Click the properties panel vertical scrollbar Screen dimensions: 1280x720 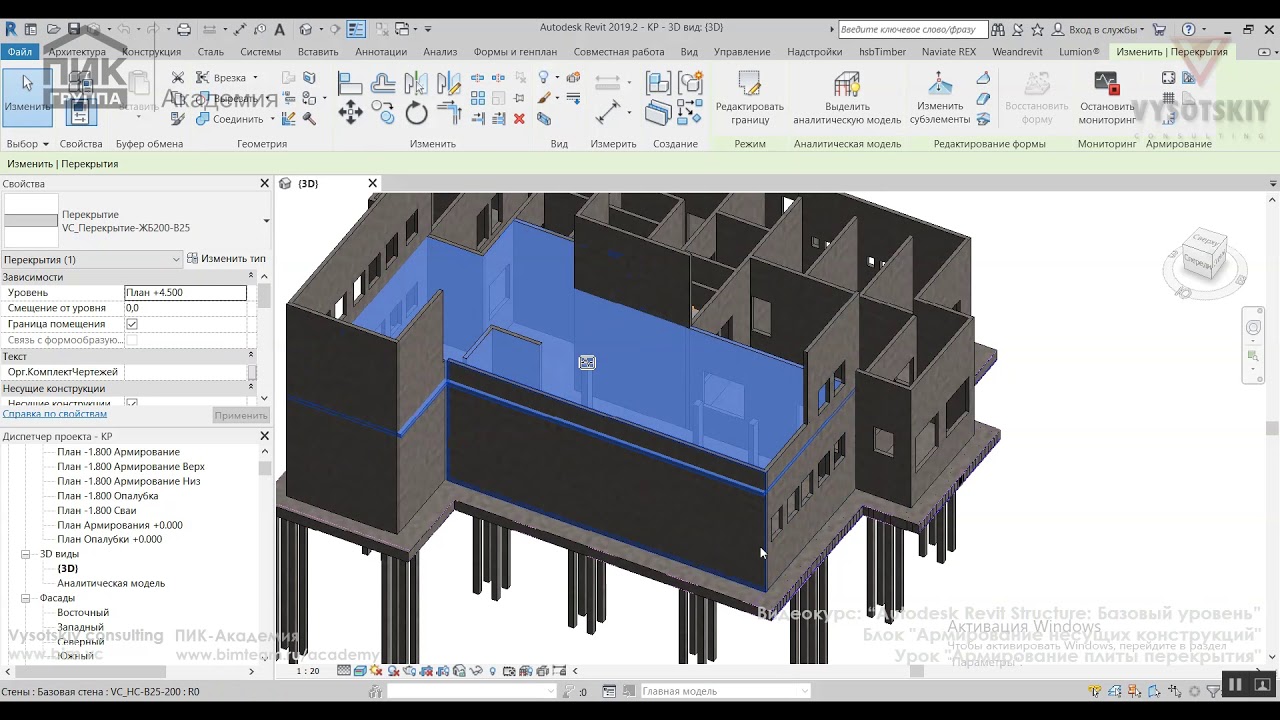click(x=264, y=295)
